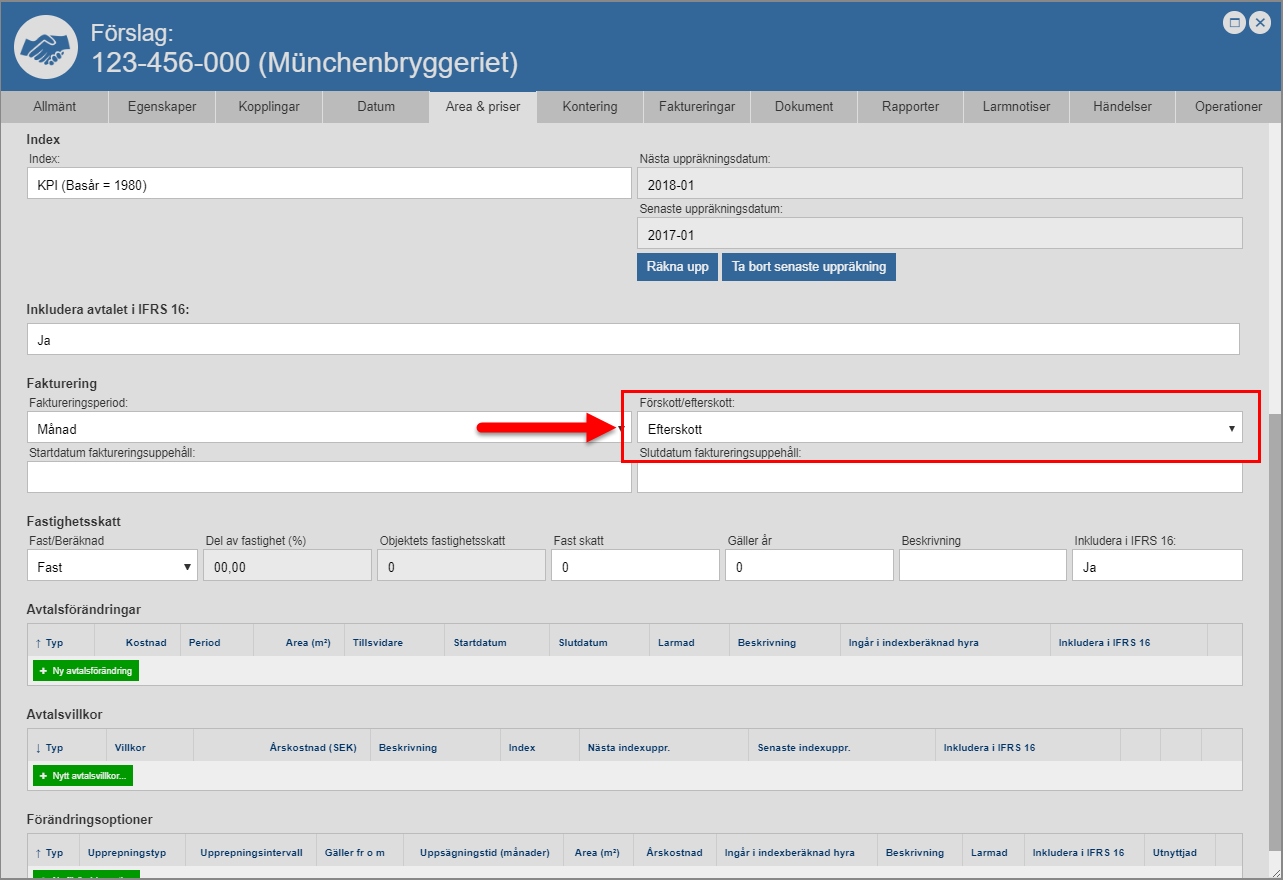Viewport: 1283px width, 880px height.
Task: Click Ta bort senaste uppräkning button
Action: tap(808, 267)
